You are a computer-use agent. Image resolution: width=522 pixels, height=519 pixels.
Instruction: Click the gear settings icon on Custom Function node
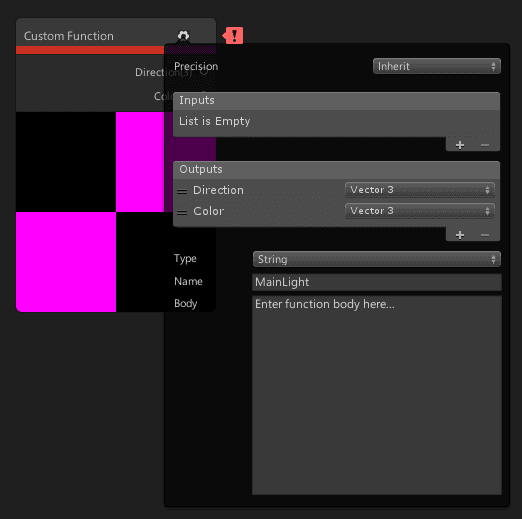pos(183,35)
